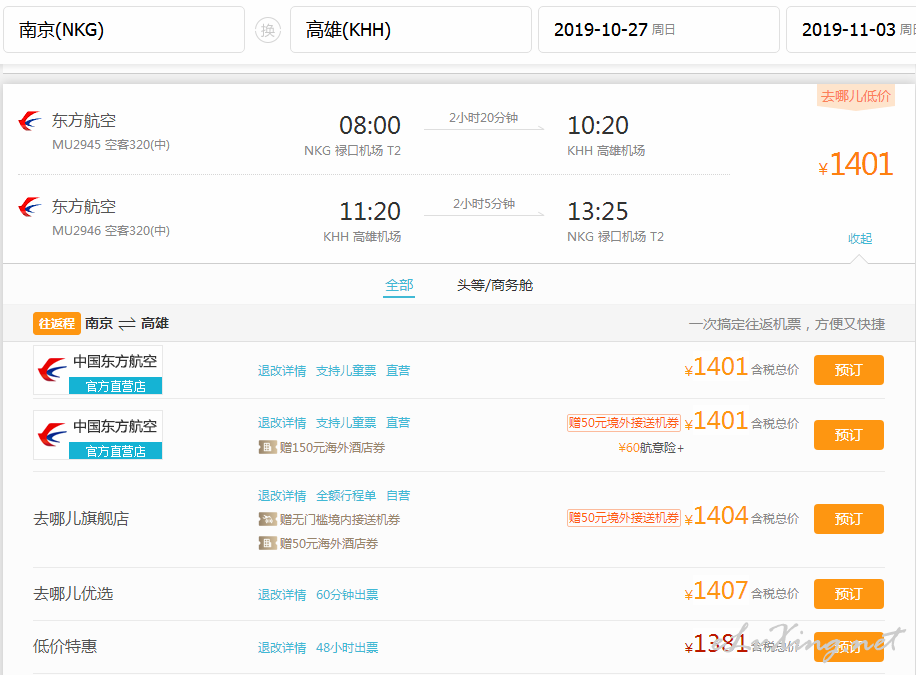Click the transfer coupon icon for 赠无门槛境内接送机券
The height and width of the screenshot is (675, 916).
pos(267,519)
